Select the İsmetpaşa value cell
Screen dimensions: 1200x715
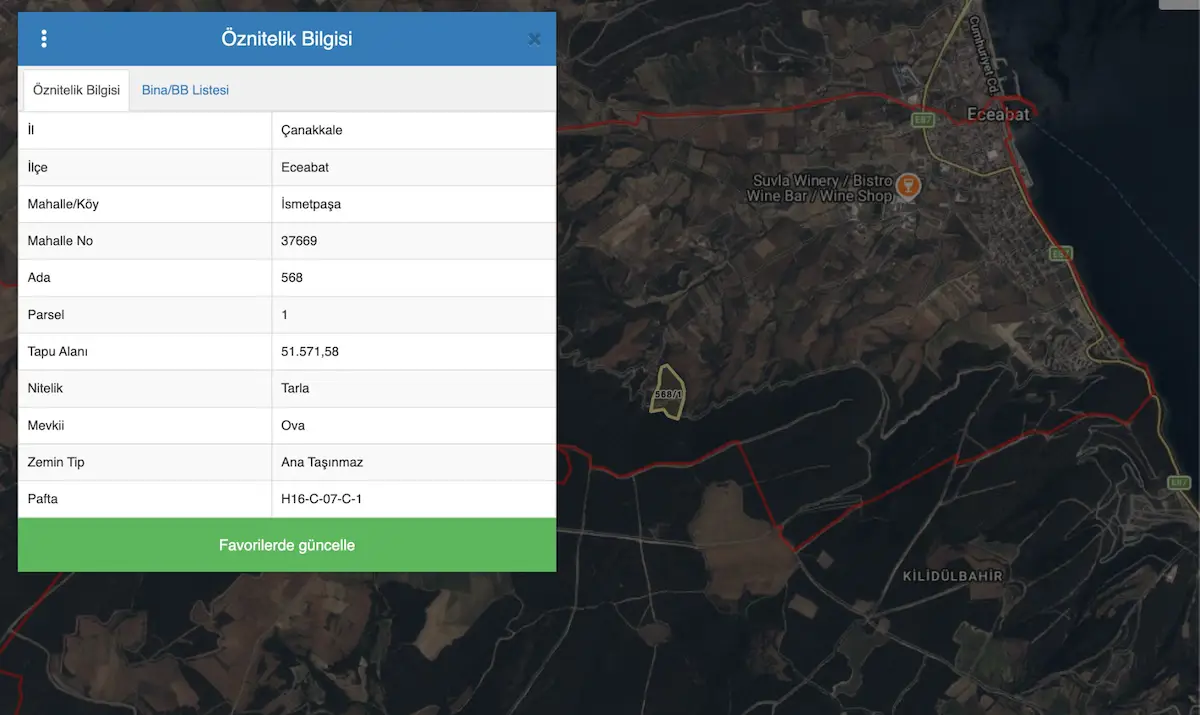[414, 204]
